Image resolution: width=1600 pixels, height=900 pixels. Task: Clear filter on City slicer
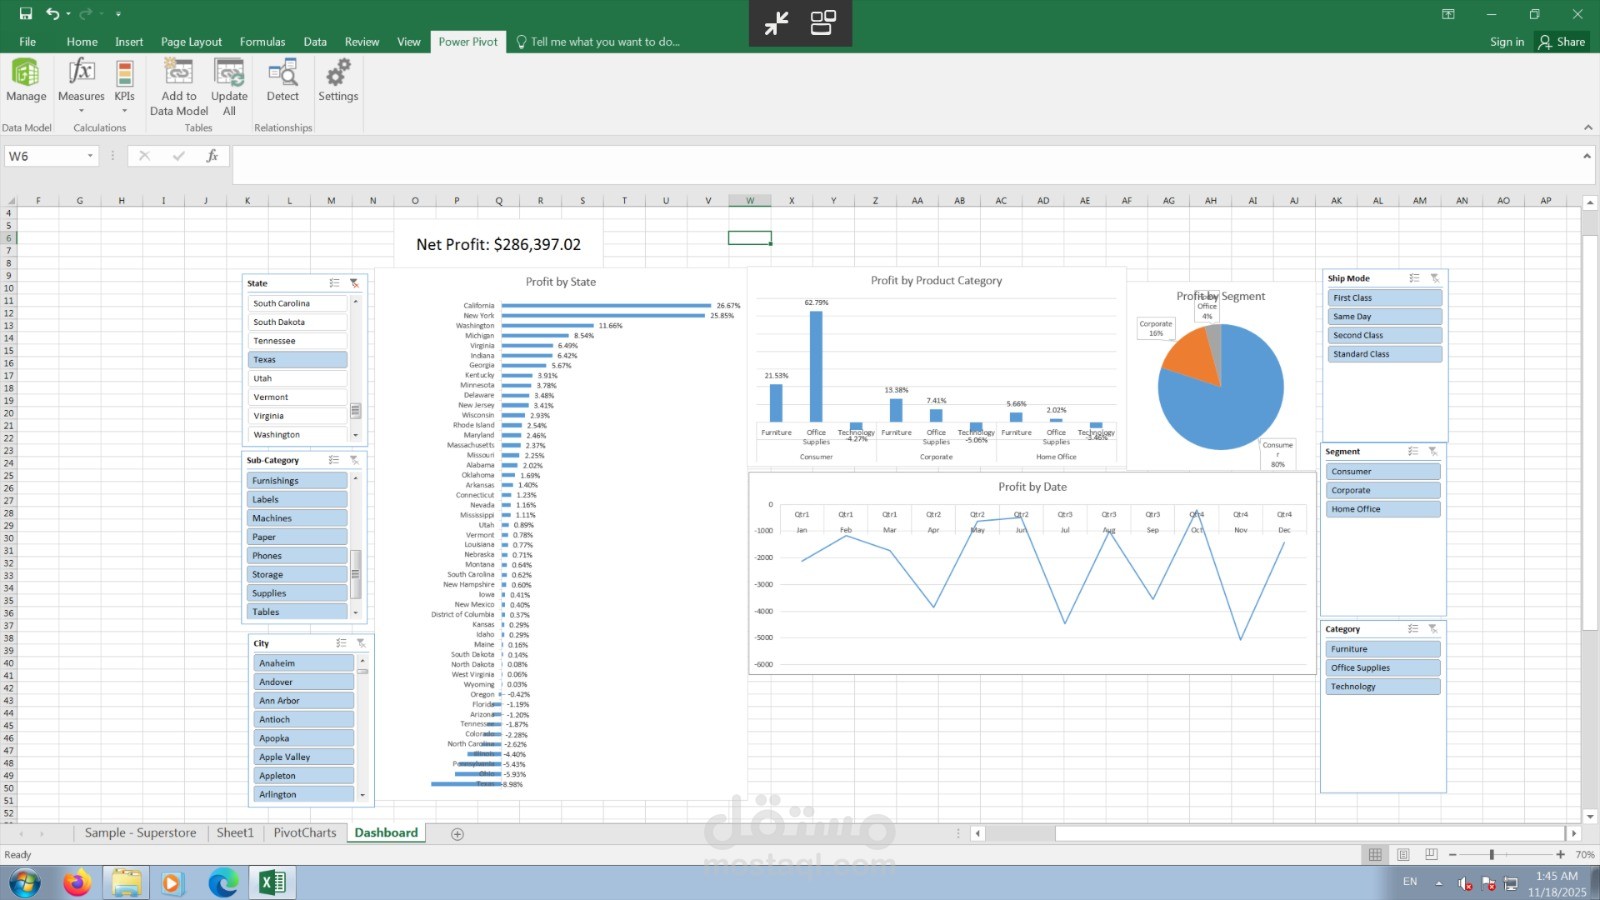pos(361,643)
